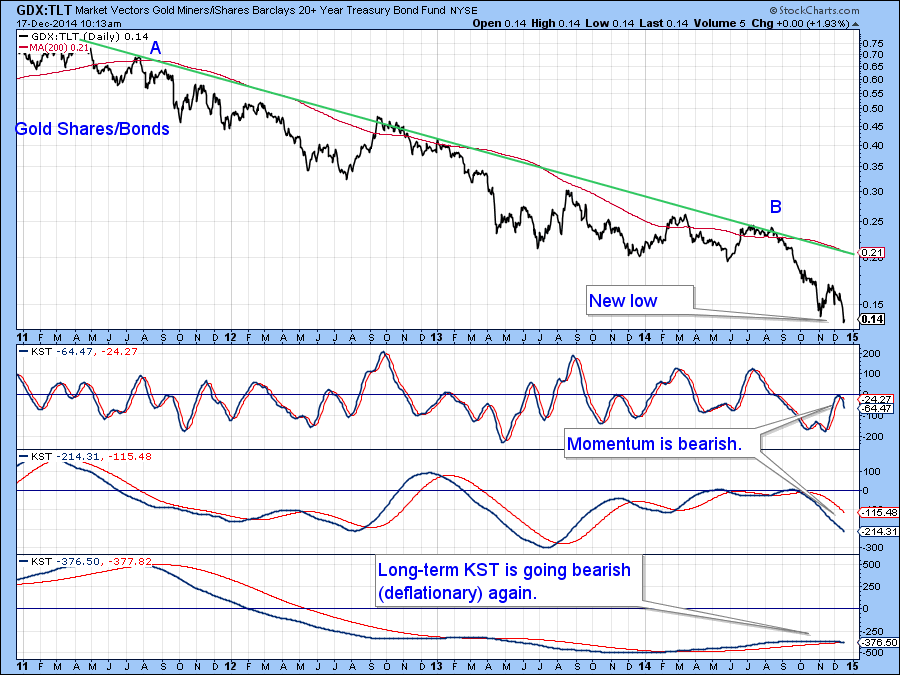Click the red -115.48 value tag
The image size is (900, 675).
pos(879,512)
